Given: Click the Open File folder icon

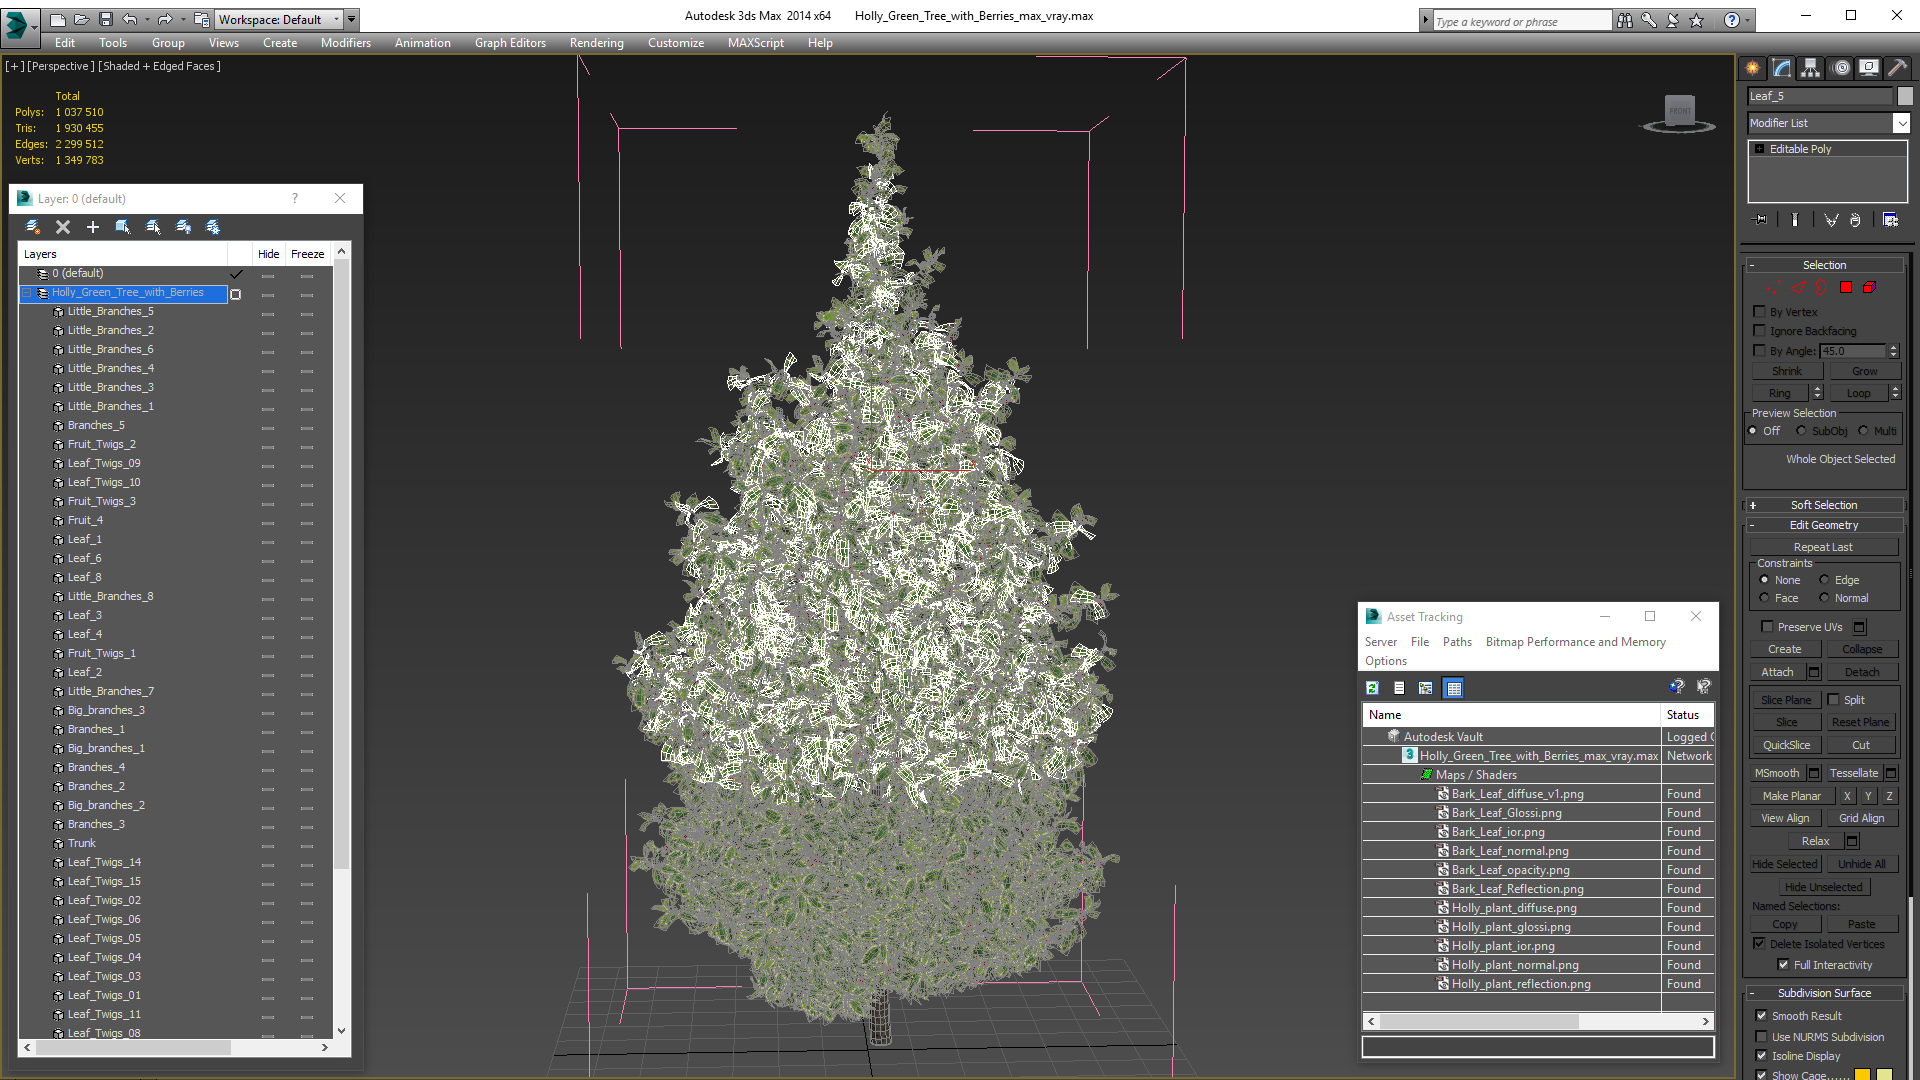Looking at the screenshot, I should (82, 19).
